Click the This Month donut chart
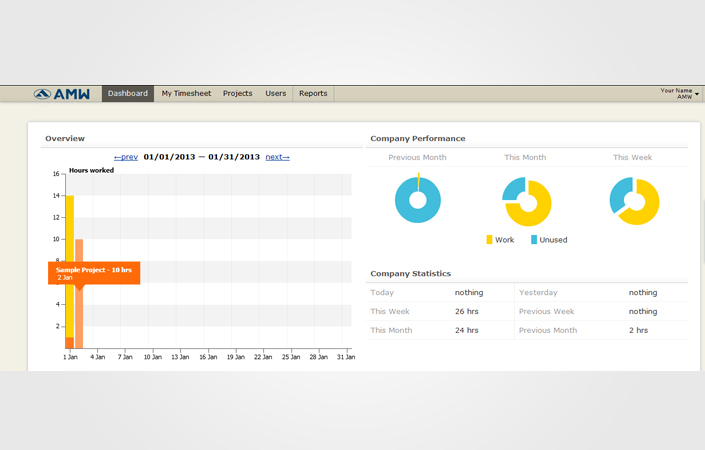705x450 pixels. coord(527,201)
